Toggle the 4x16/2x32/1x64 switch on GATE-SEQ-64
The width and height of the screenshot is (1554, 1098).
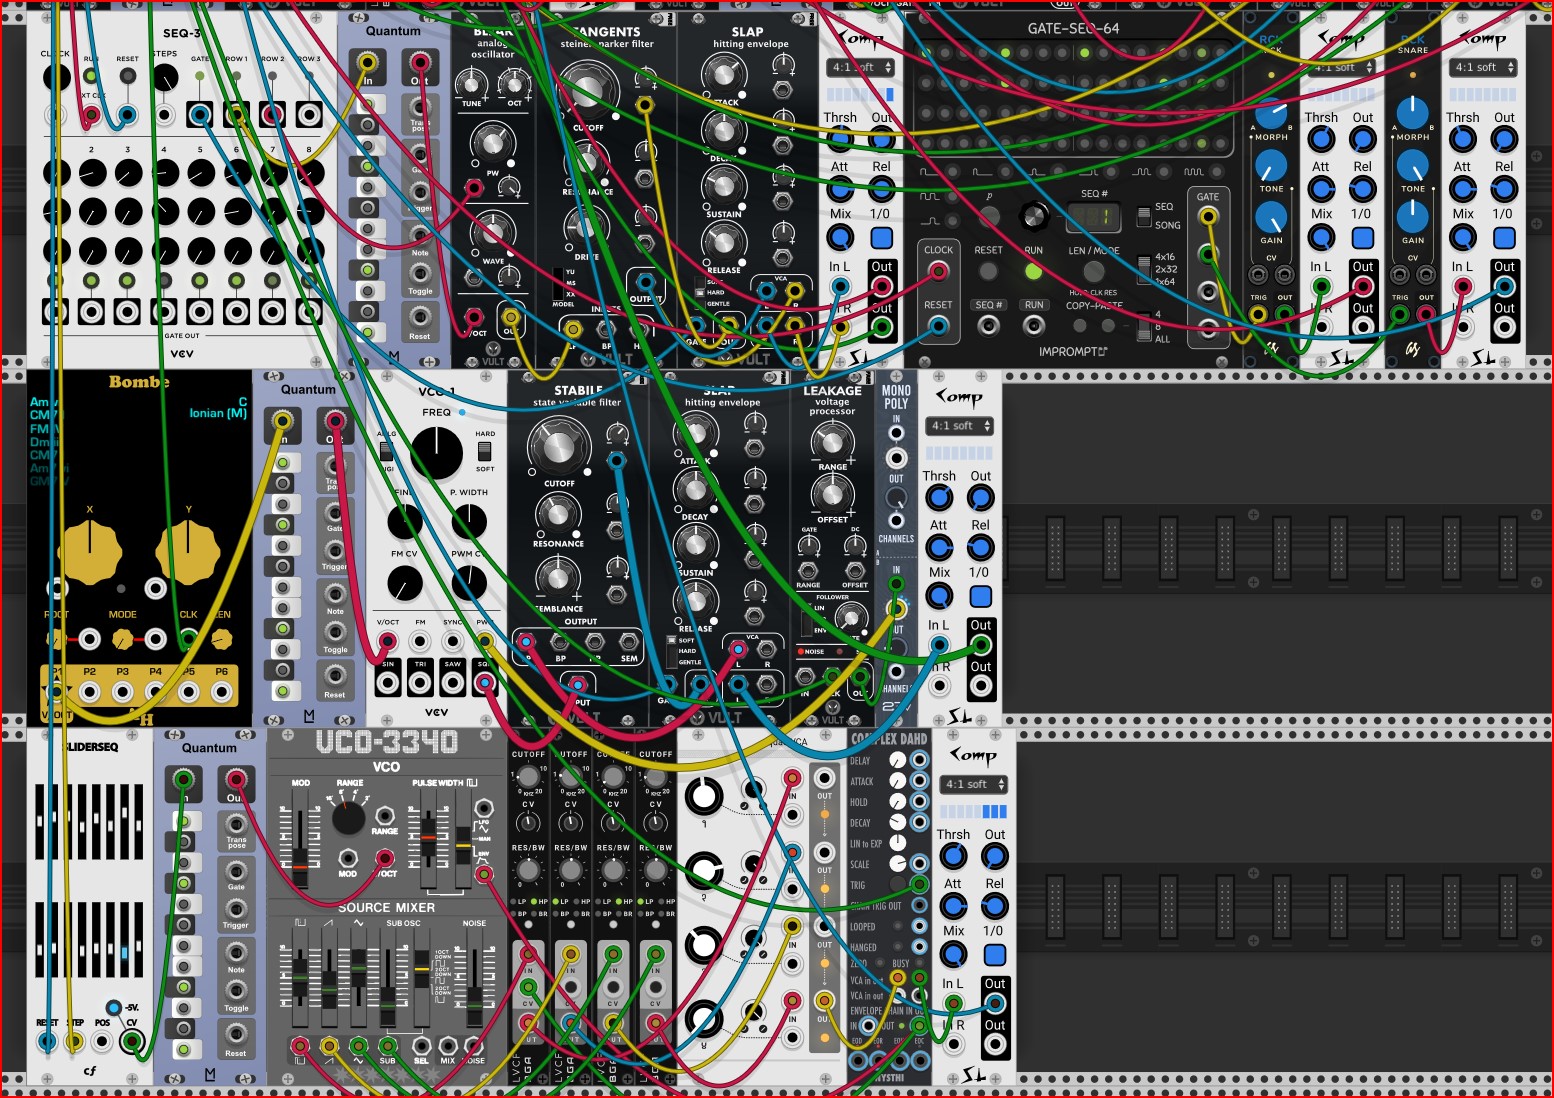tap(1144, 268)
